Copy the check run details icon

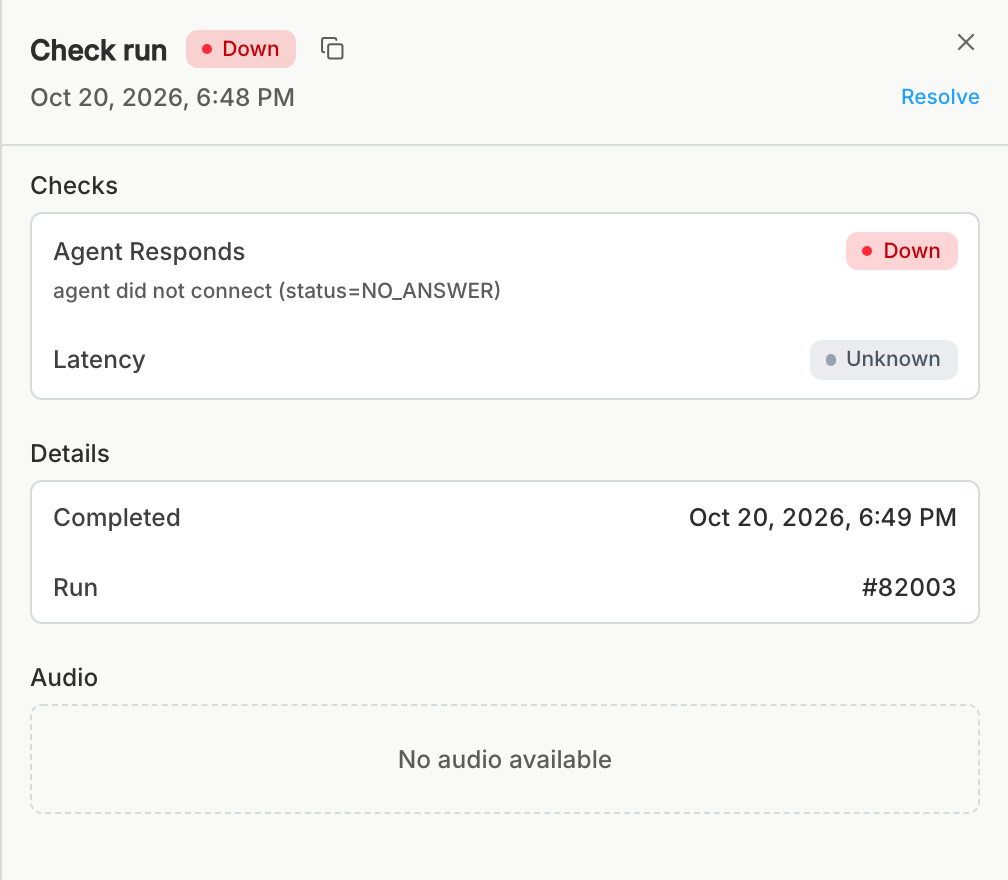(x=332, y=49)
